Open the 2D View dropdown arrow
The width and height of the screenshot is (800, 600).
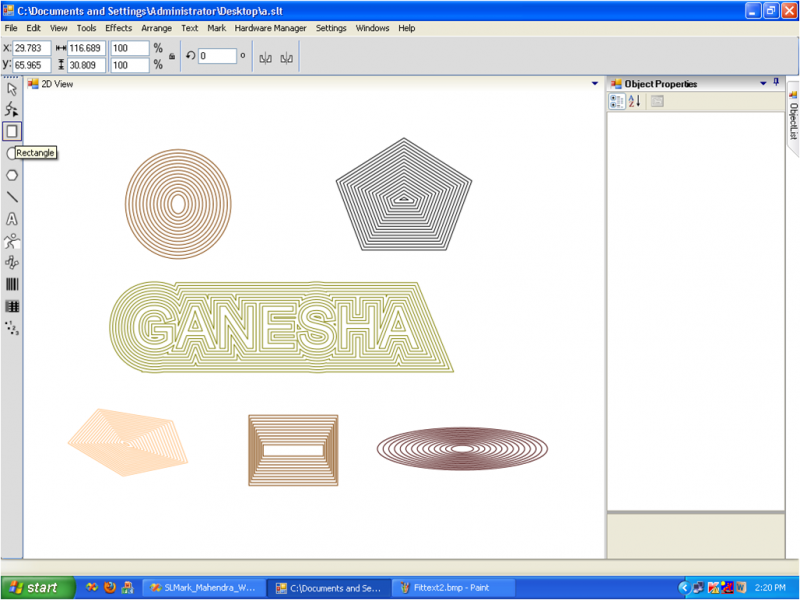tap(595, 84)
